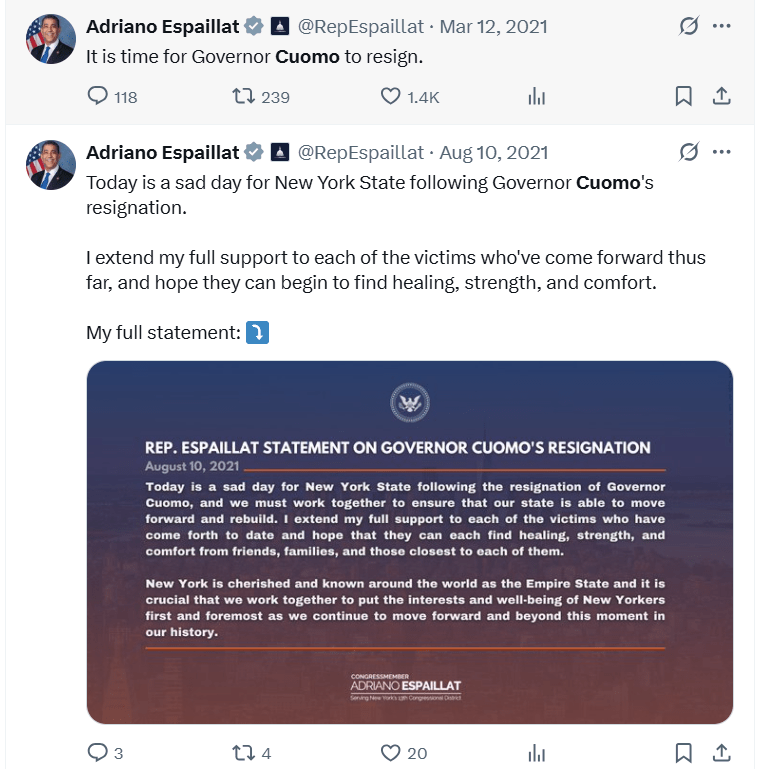Open the @RepEspaillat handle on first tweet

pos(360,26)
